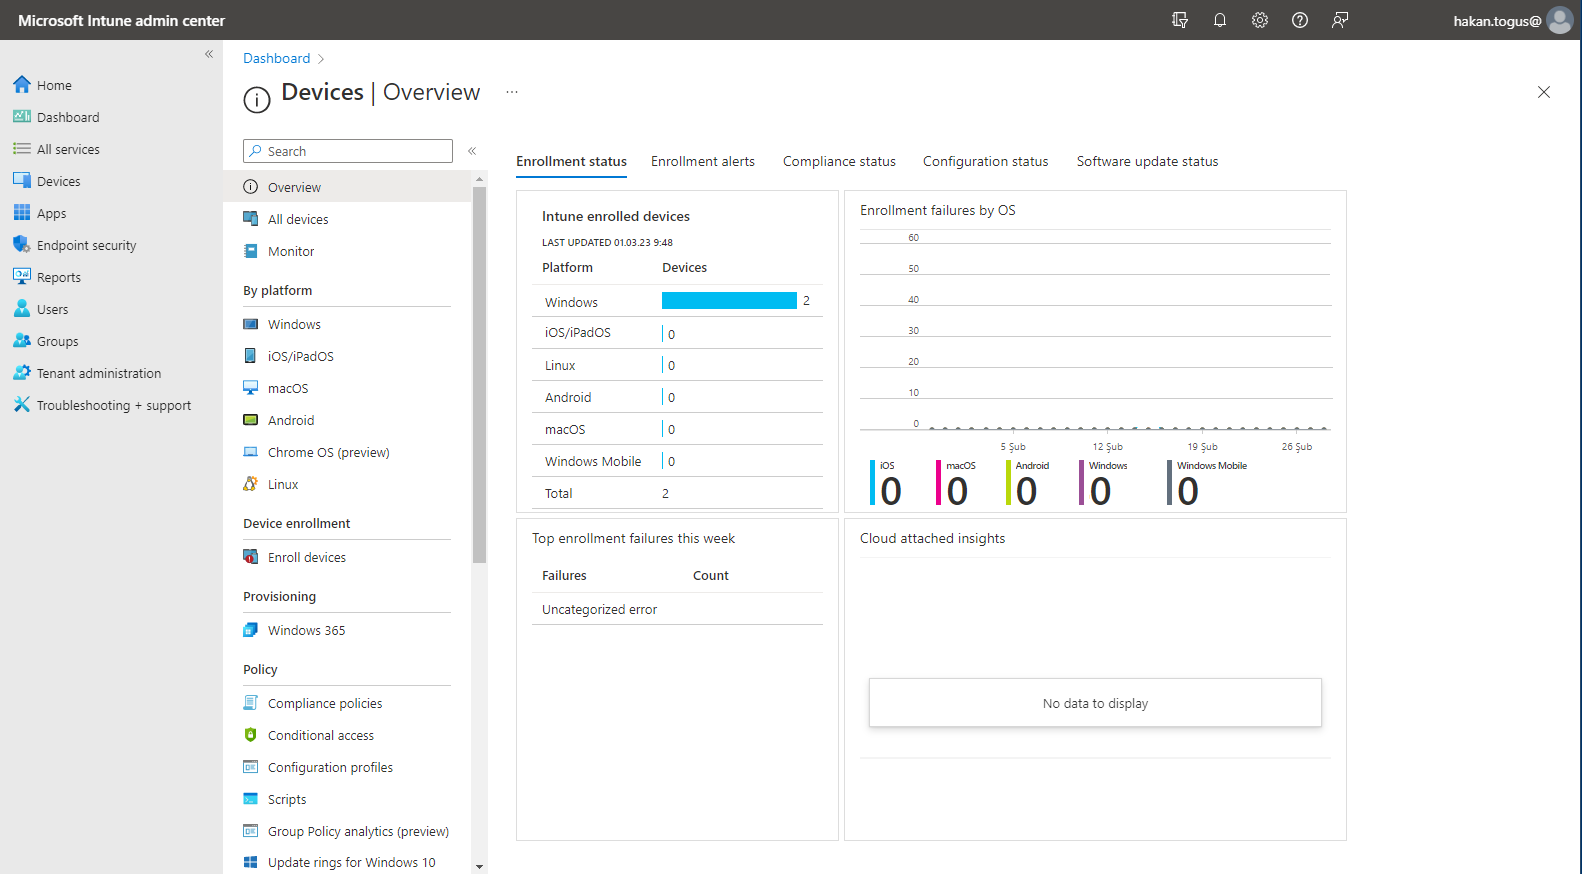The width and height of the screenshot is (1582, 874).
Task: Expand the Dashboard breadcrumb chevron
Action: [321, 59]
